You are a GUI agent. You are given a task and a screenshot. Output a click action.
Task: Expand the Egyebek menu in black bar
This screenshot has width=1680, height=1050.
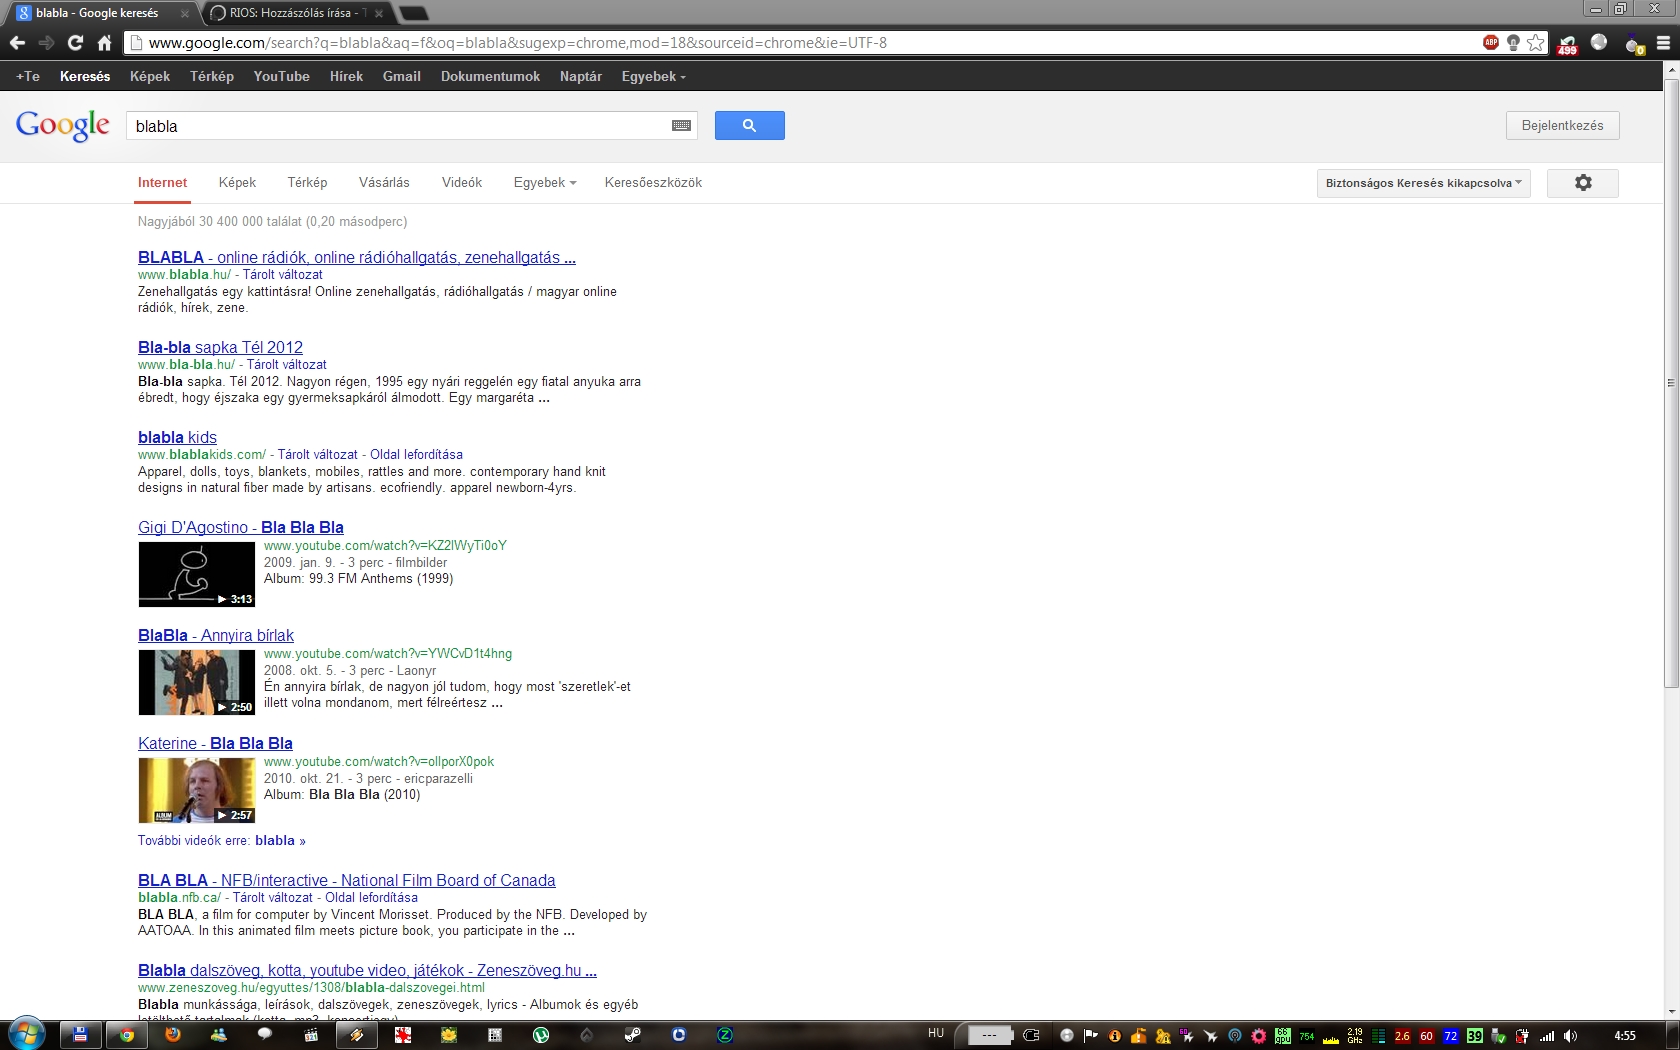[x=653, y=76]
